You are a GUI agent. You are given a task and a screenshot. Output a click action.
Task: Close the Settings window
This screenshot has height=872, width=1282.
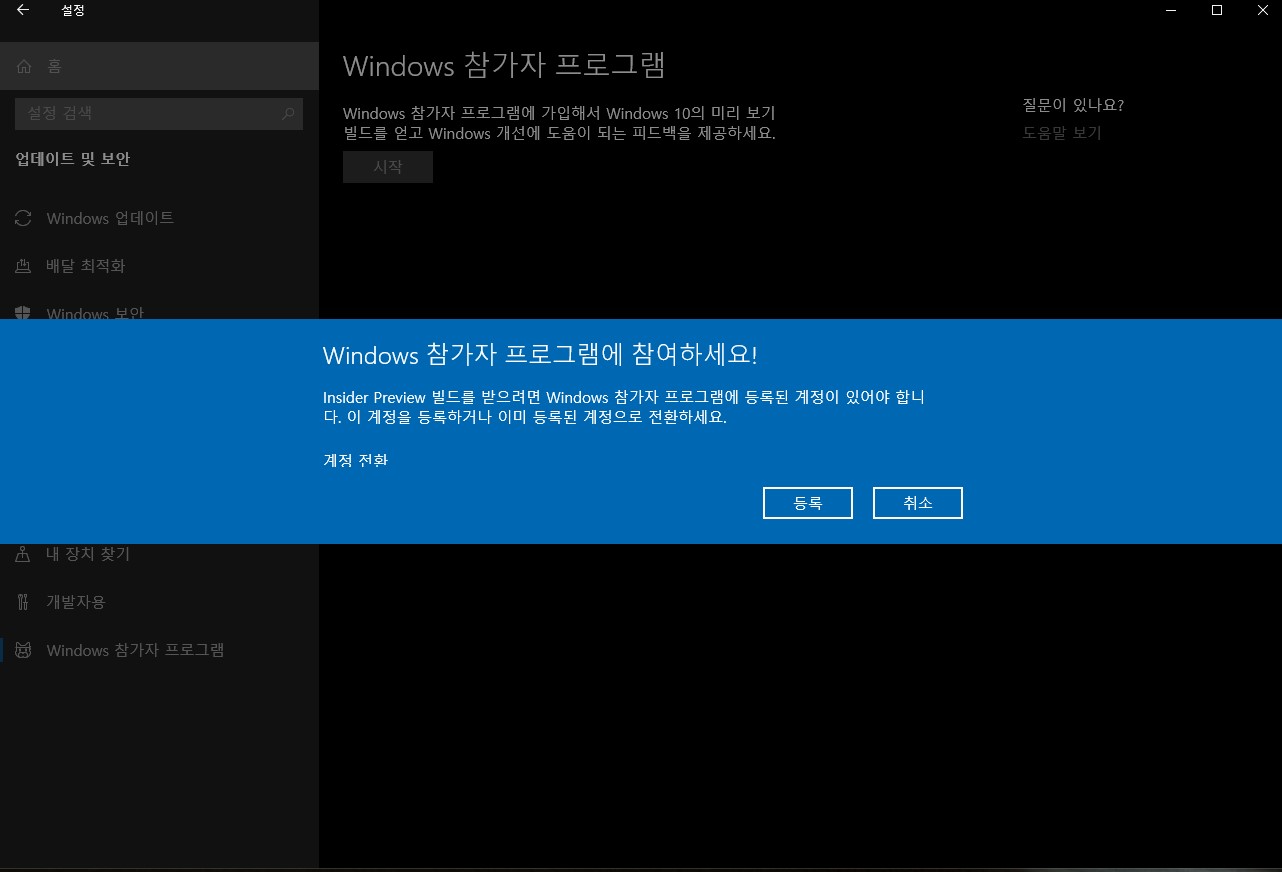[1261, 10]
